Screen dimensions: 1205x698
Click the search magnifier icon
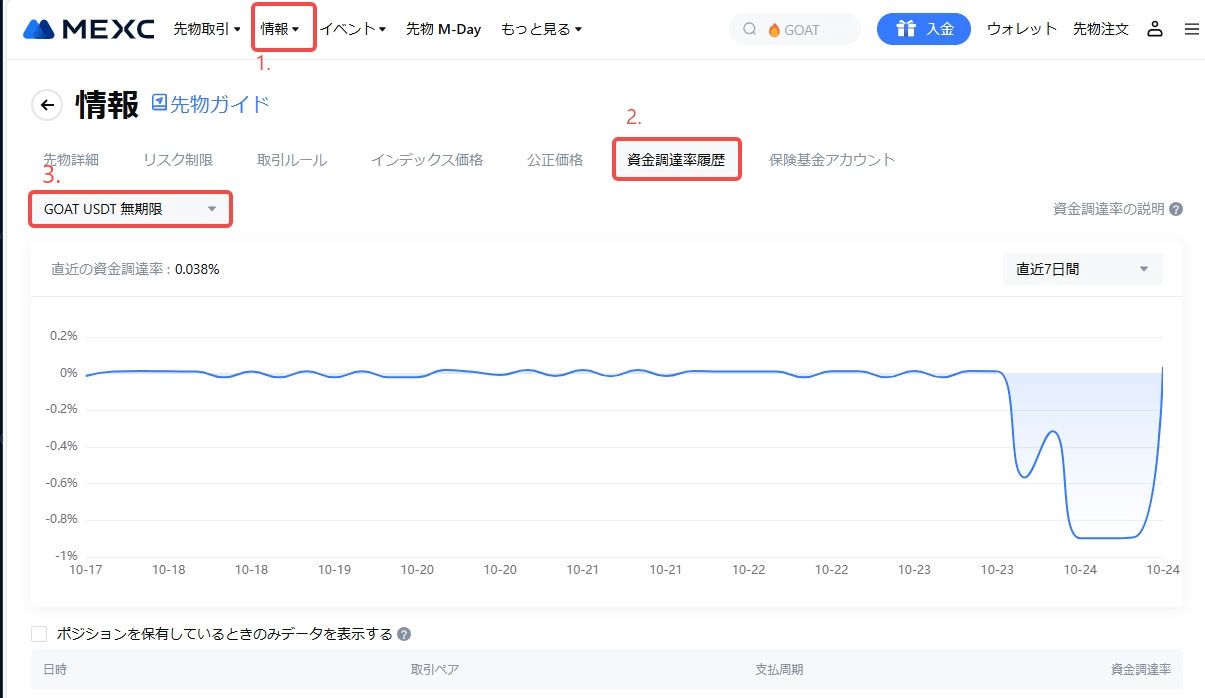(x=750, y=29)
